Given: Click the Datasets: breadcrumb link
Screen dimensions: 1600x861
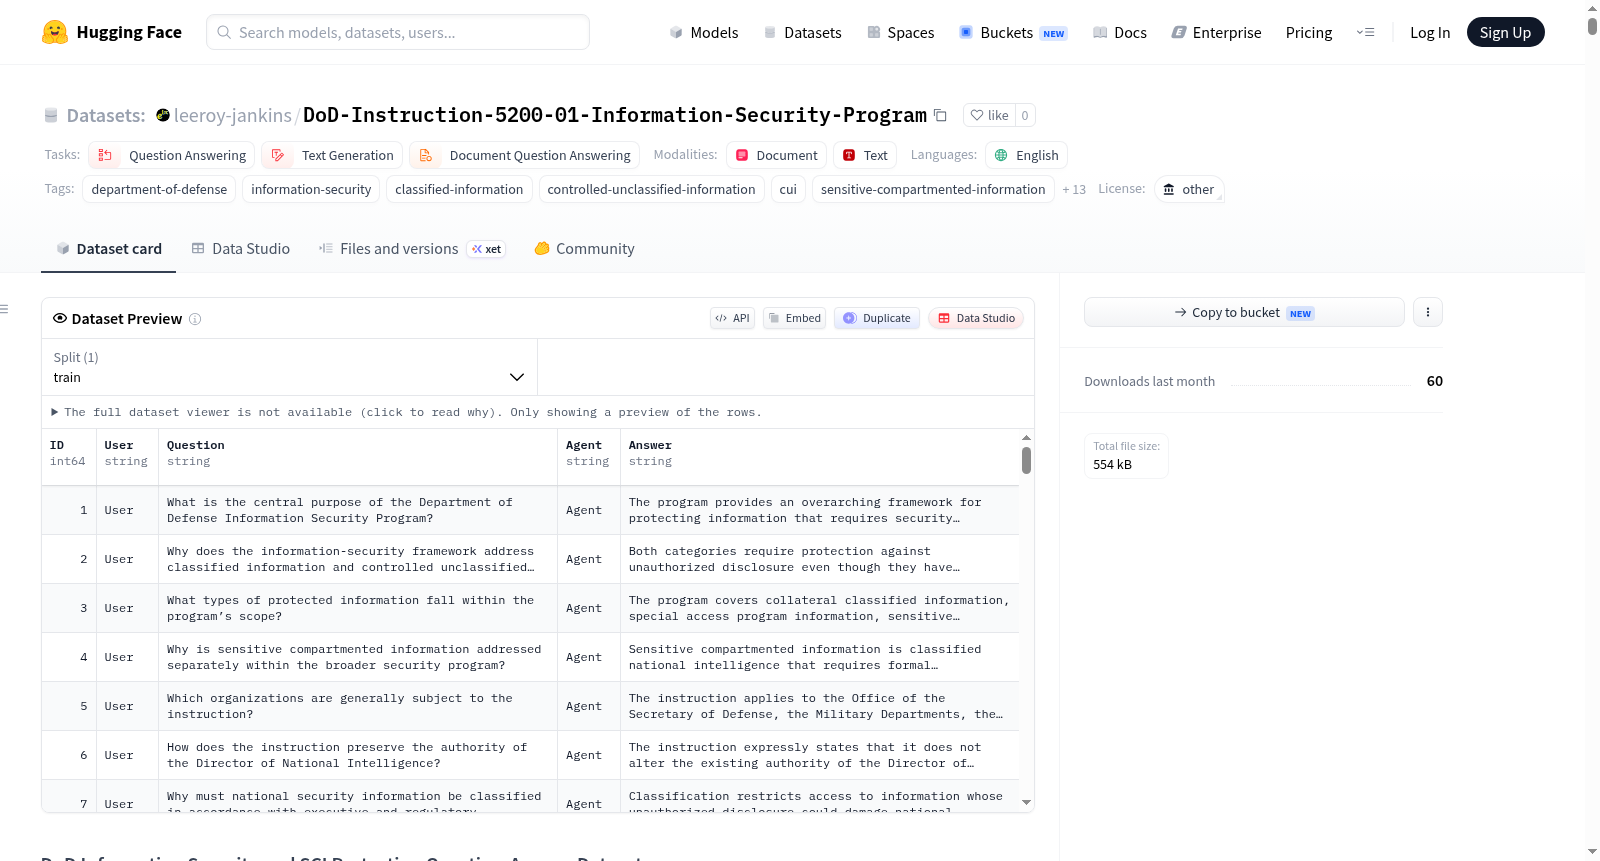Looking at the screenshot, I should click(x=106, y=115).
